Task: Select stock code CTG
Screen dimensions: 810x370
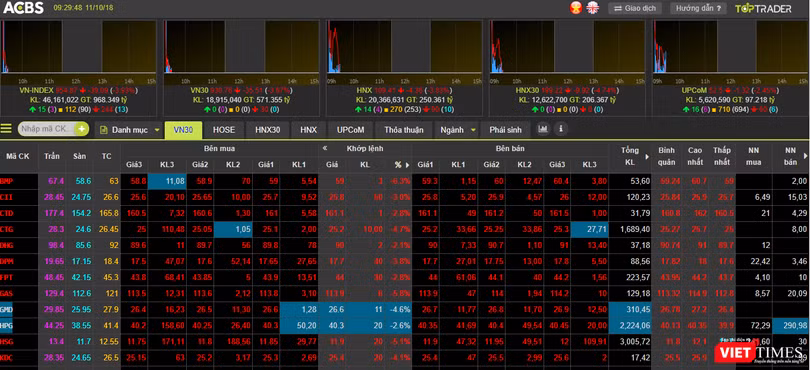Action: point(7,229)
